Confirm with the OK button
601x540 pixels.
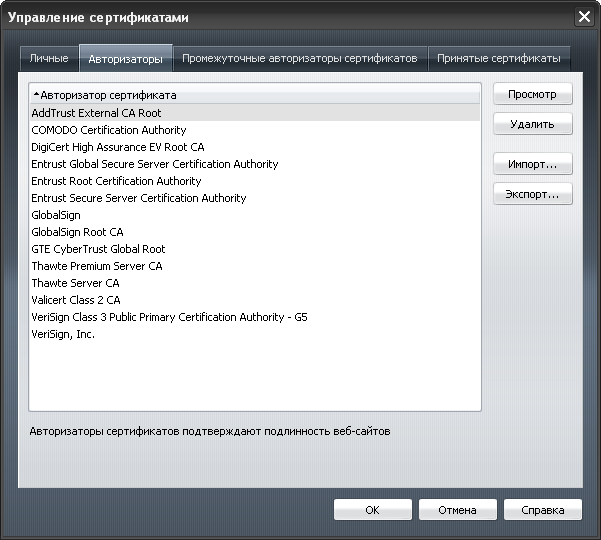pyautogui.click(x=372, y=510)
